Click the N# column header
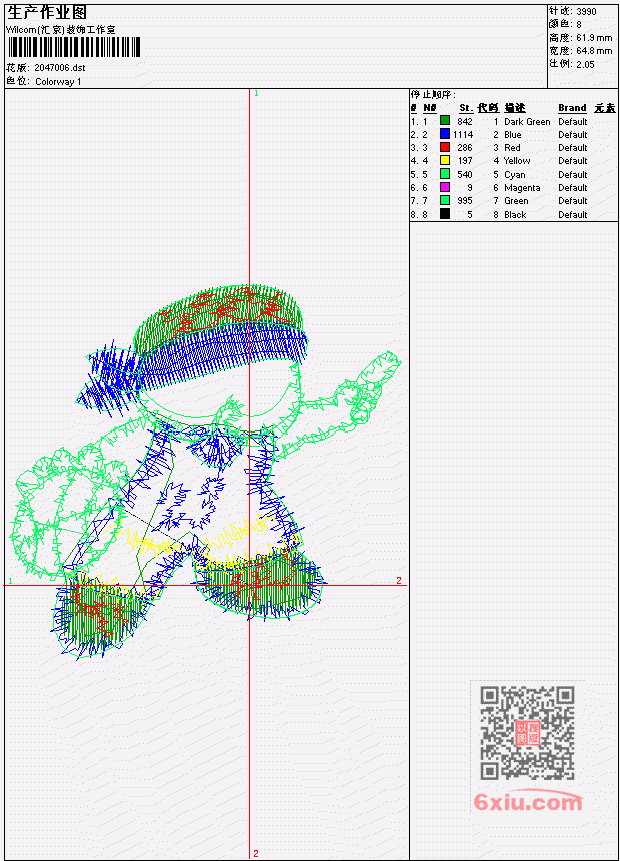620x861 pixels. [x=429, y=108]
